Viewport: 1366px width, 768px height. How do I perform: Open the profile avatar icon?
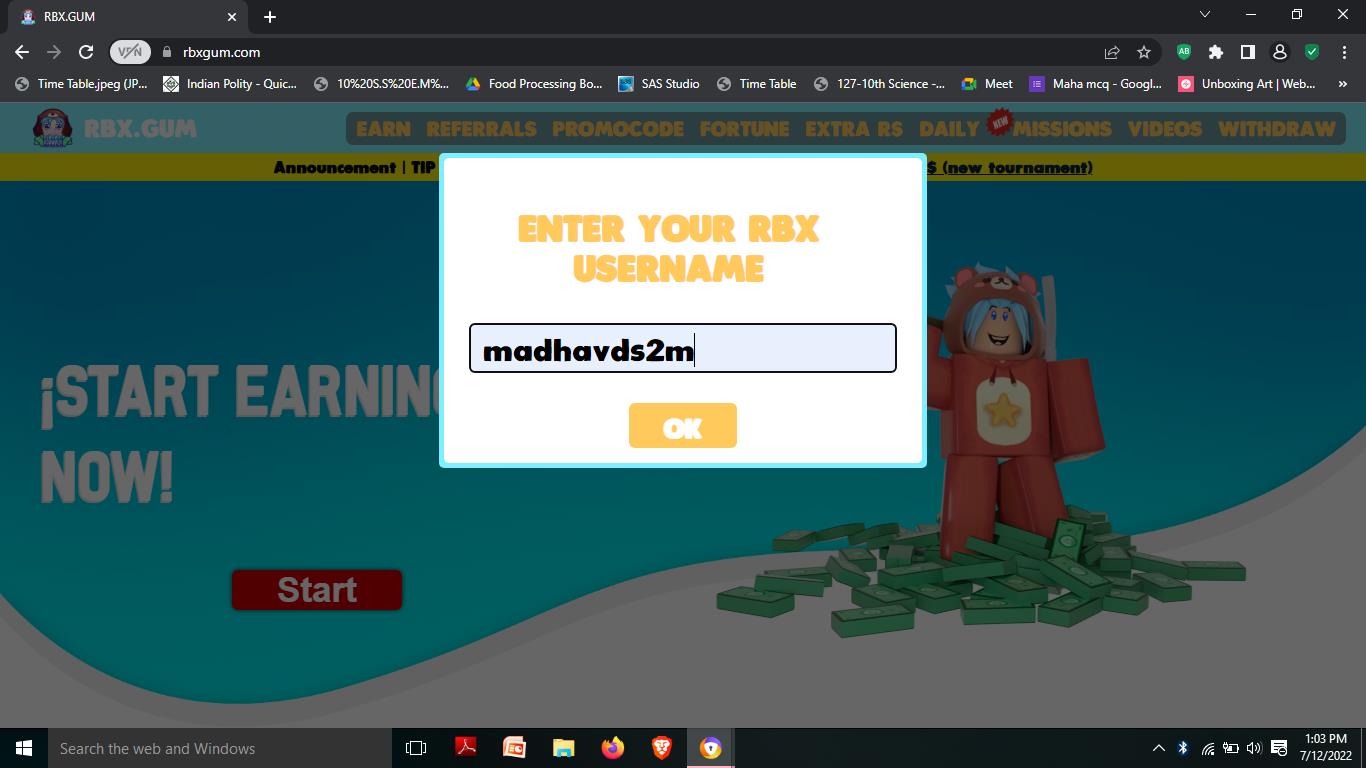(x=1279, y=52)
